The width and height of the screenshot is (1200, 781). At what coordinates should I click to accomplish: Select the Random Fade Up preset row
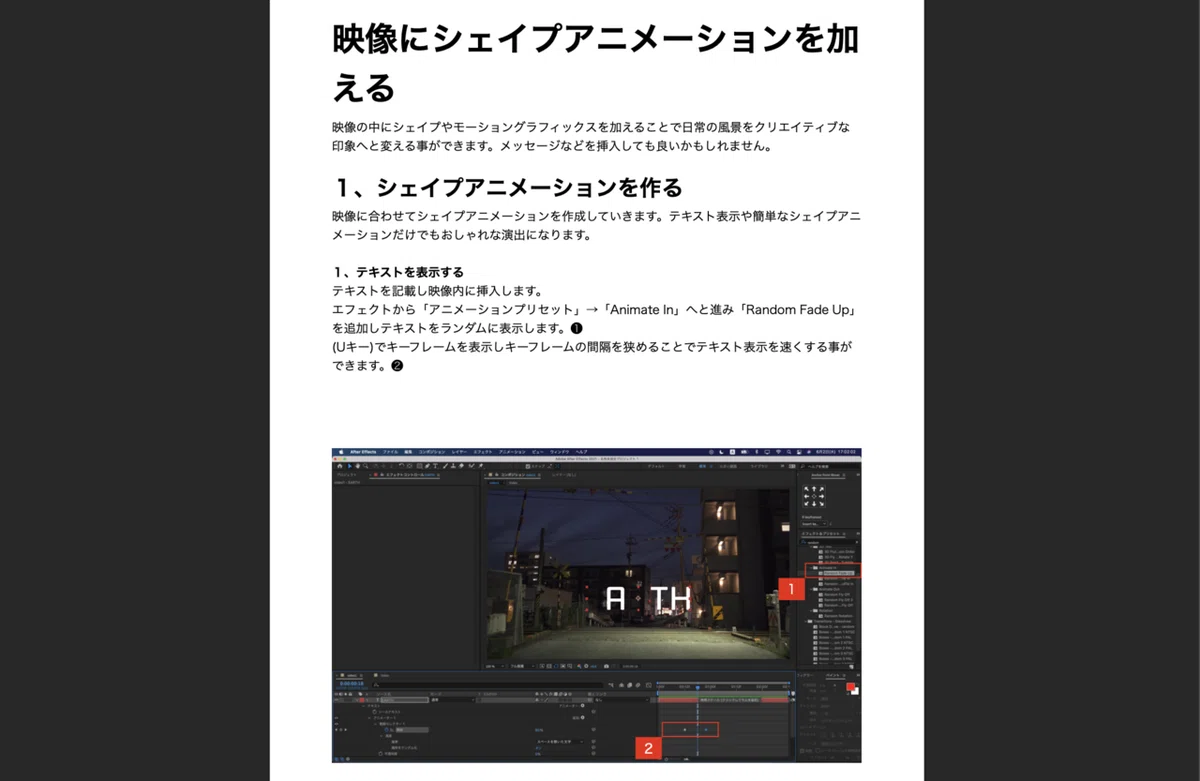coord(837,573)
